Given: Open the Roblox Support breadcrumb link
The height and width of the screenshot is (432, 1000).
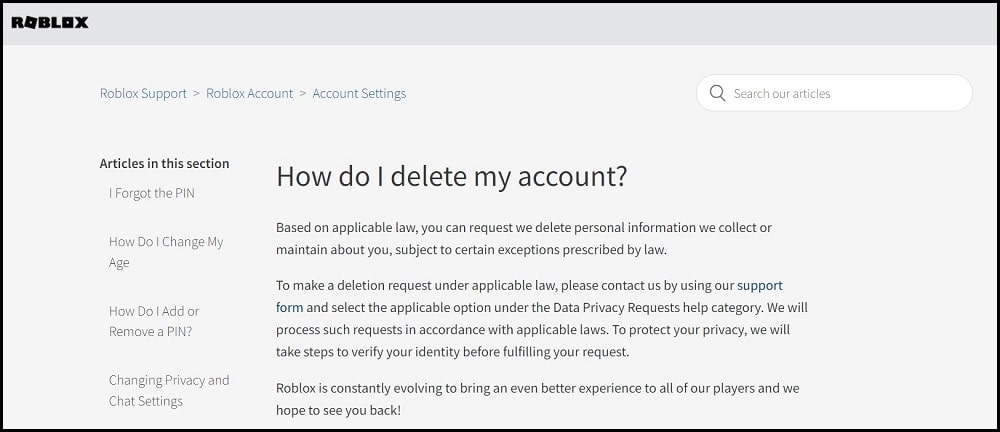Looking at the screenshot, I should click(x=143, y=93).
